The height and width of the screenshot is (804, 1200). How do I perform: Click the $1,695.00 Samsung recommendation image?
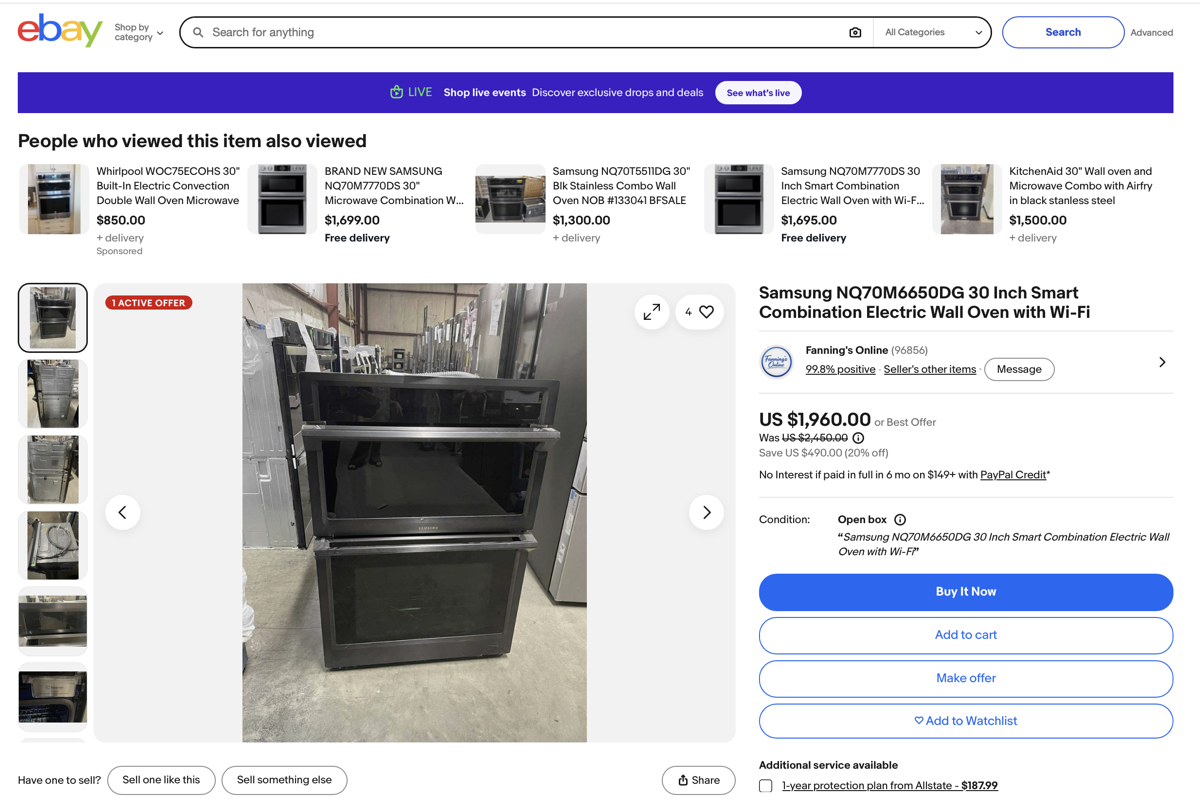point(739,199)
